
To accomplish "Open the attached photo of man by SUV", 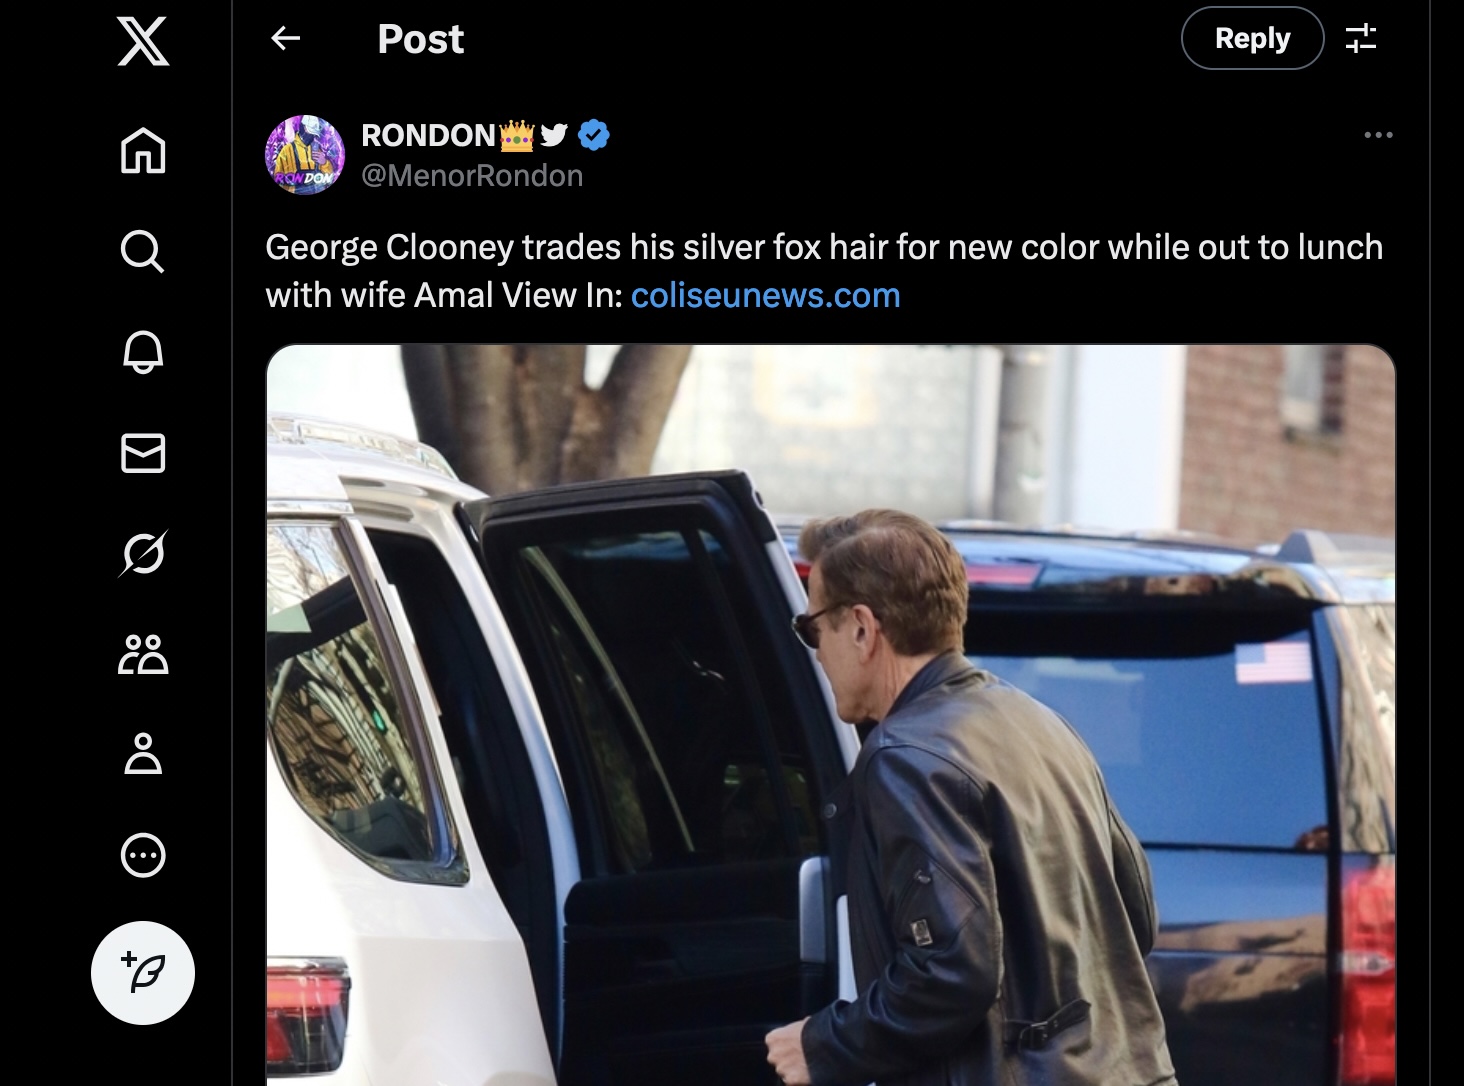I will pos(830,715).
